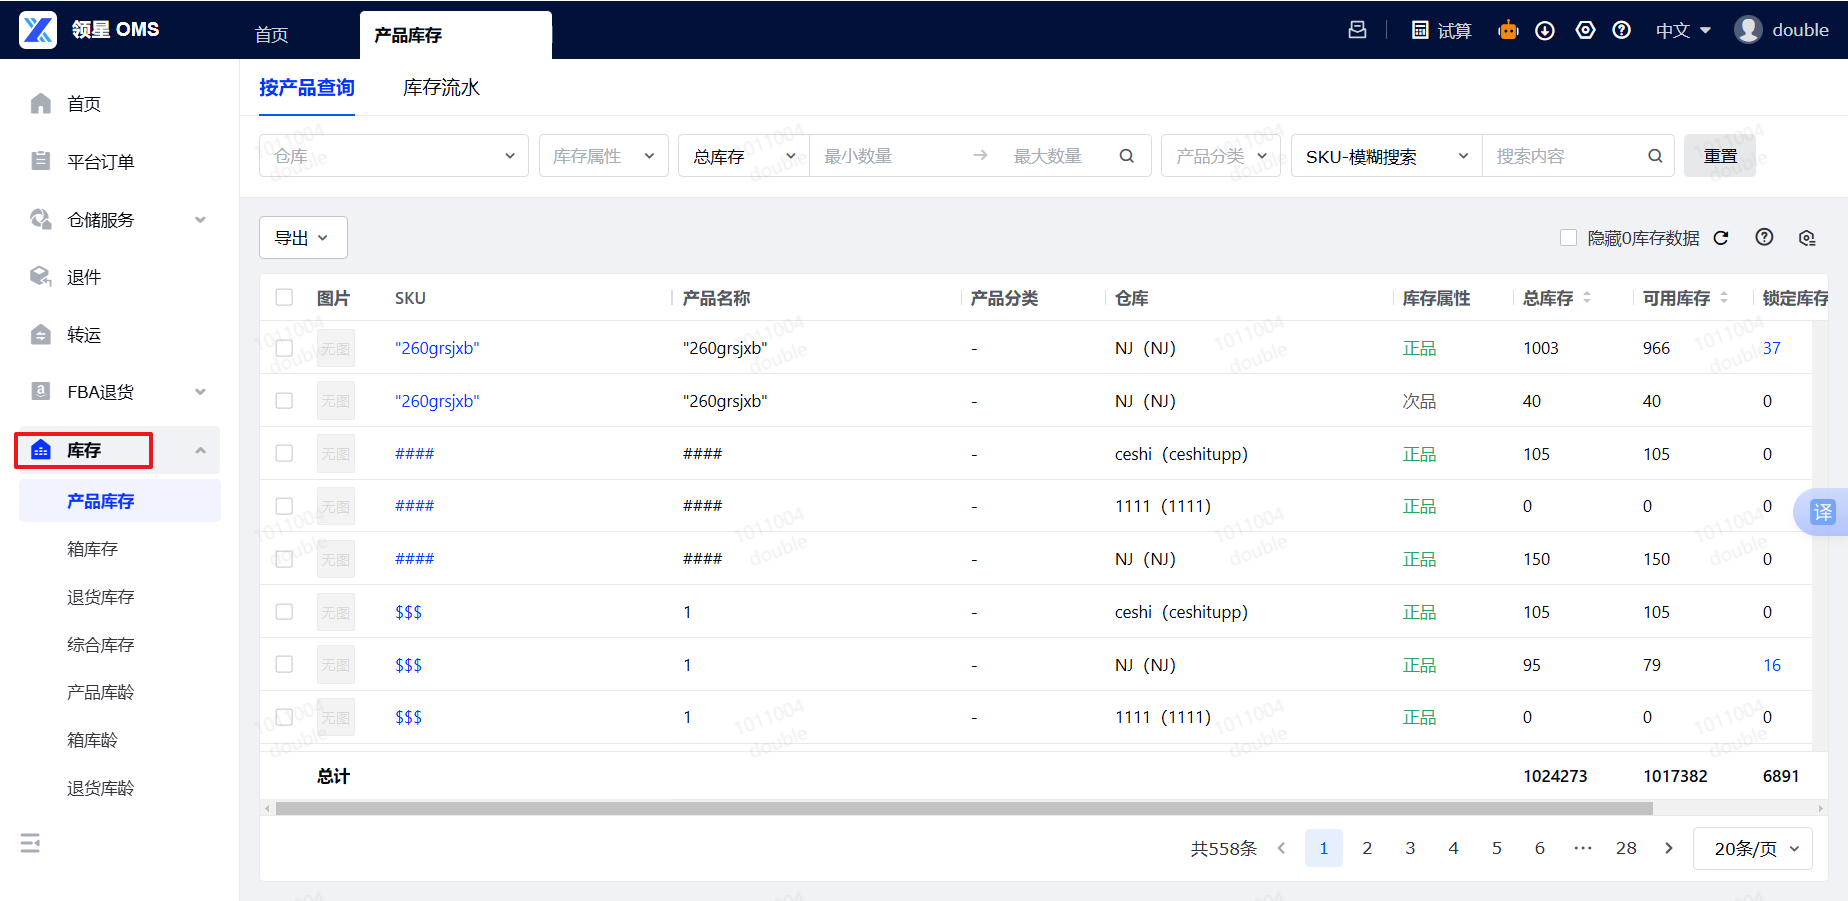The image size is (1848, 901).
Task: Click the search icon in 搜索内容 field
Action: 1655,156
